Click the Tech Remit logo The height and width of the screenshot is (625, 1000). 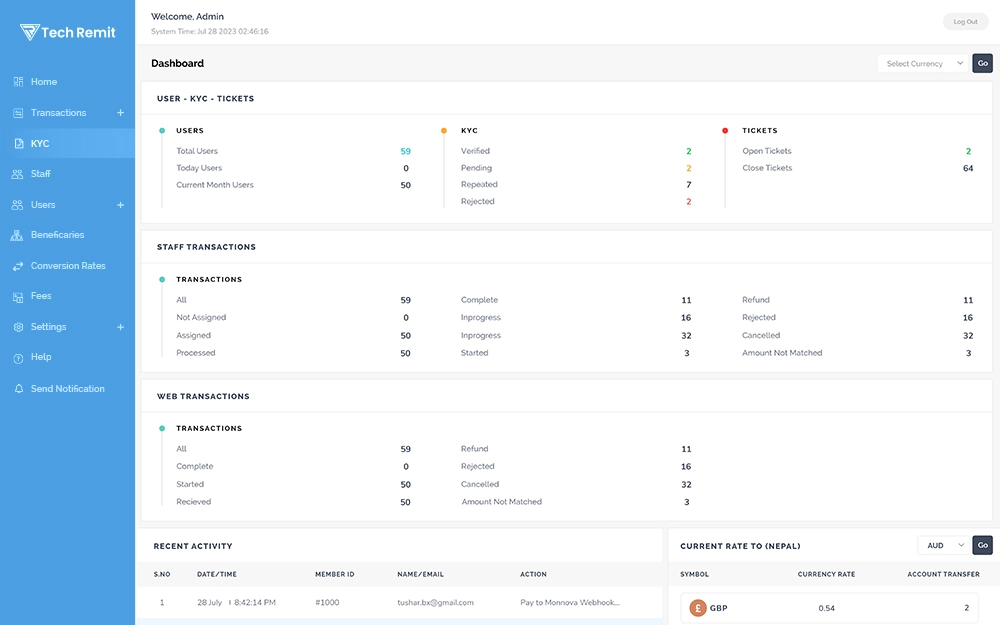pos(67,31)
